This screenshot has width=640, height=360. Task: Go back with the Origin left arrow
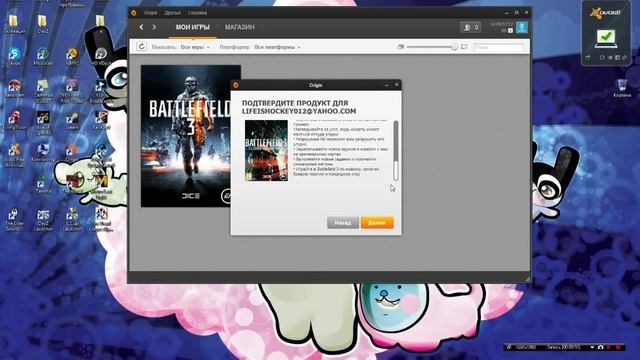click(x=141, y=27)
